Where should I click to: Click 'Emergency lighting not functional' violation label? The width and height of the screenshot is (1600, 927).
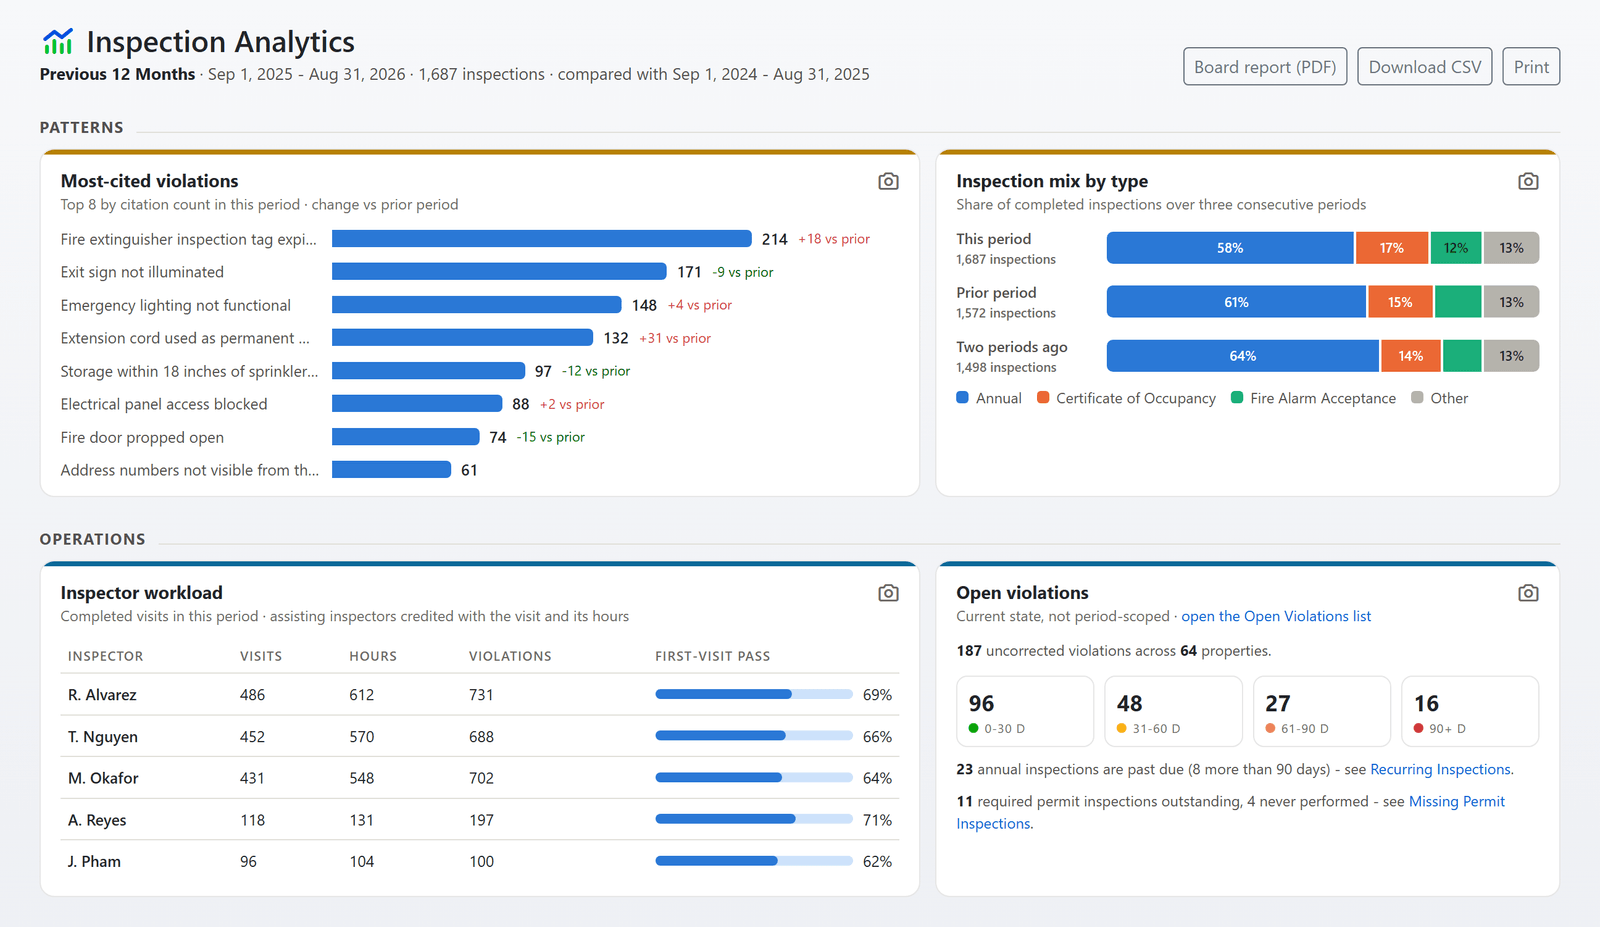[176, 305]
